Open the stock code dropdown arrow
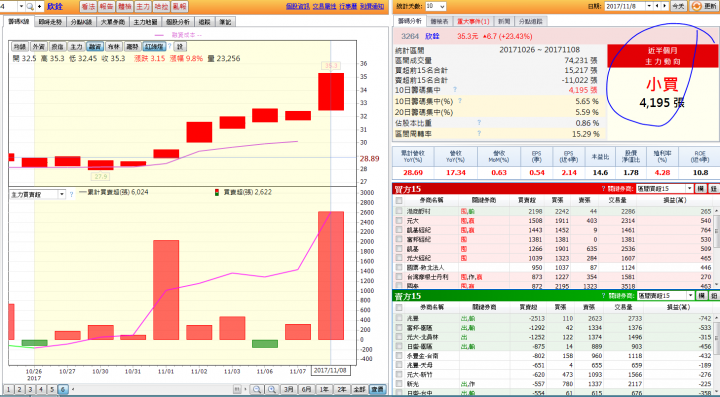This screenshot has width=720, height=397. click(21, 6)
